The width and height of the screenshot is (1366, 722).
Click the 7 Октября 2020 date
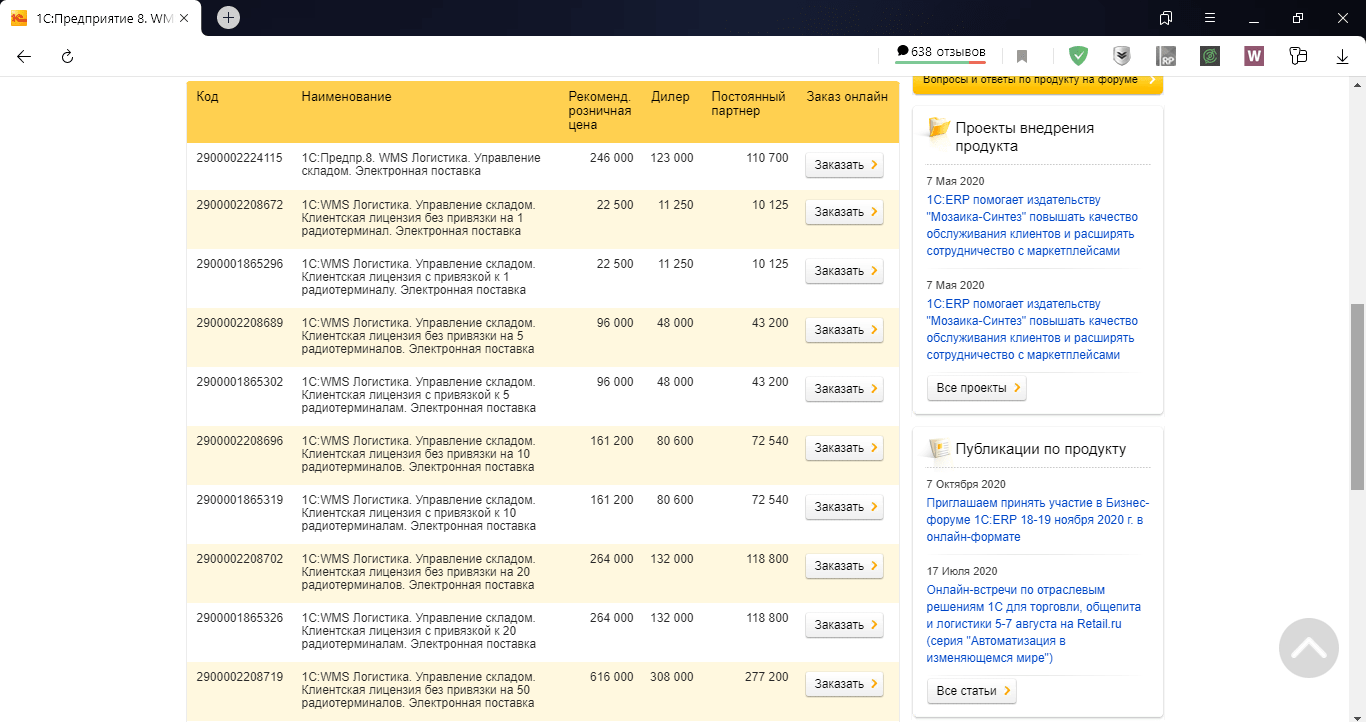point(966,484)
